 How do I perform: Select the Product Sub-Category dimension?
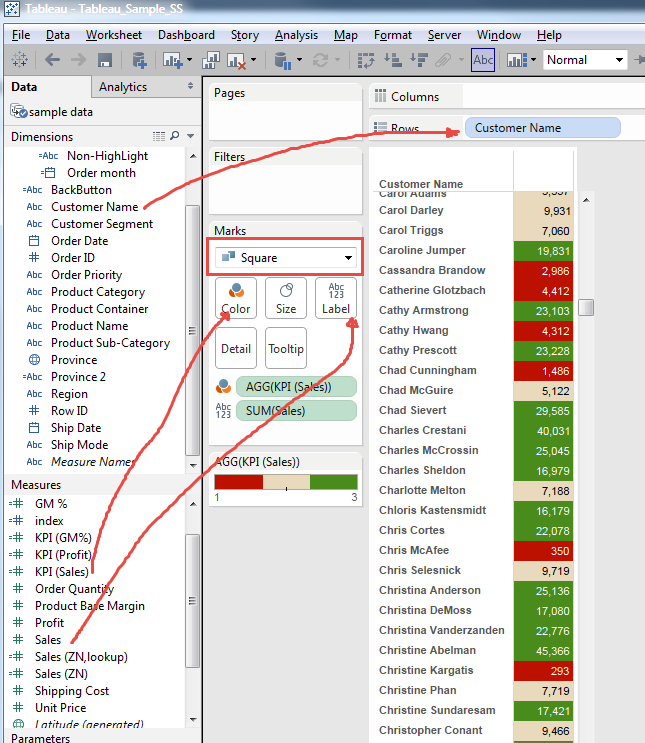[x=110, y=343]
